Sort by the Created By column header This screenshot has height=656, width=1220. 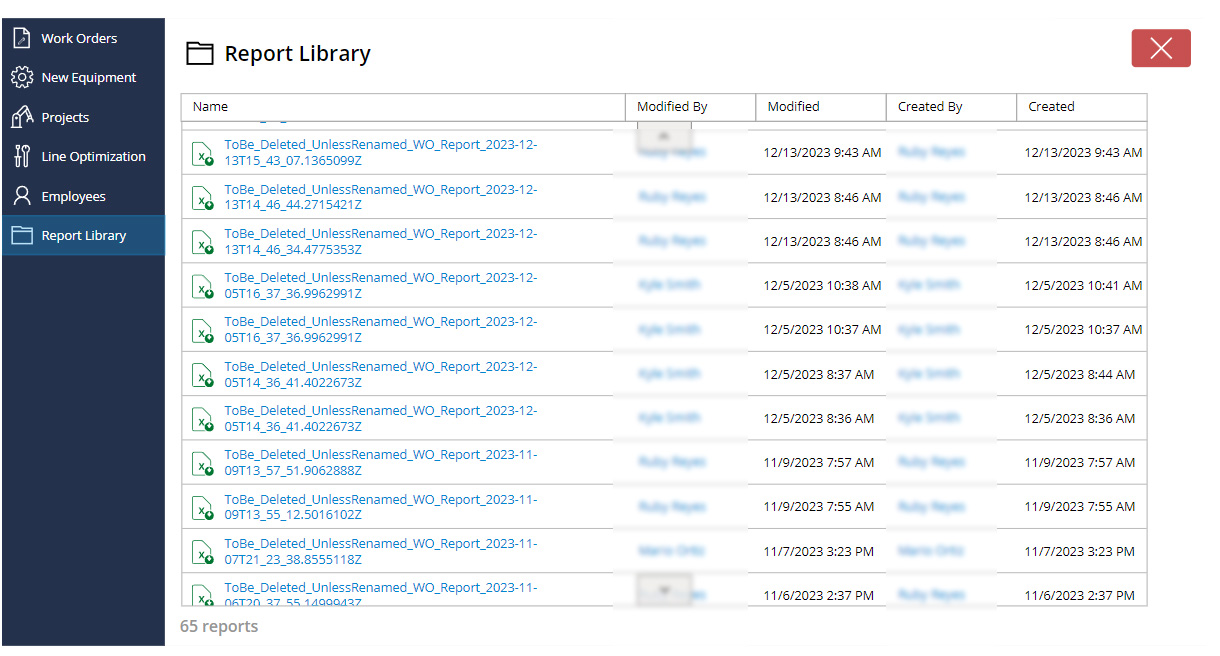(x=930, y=107)
